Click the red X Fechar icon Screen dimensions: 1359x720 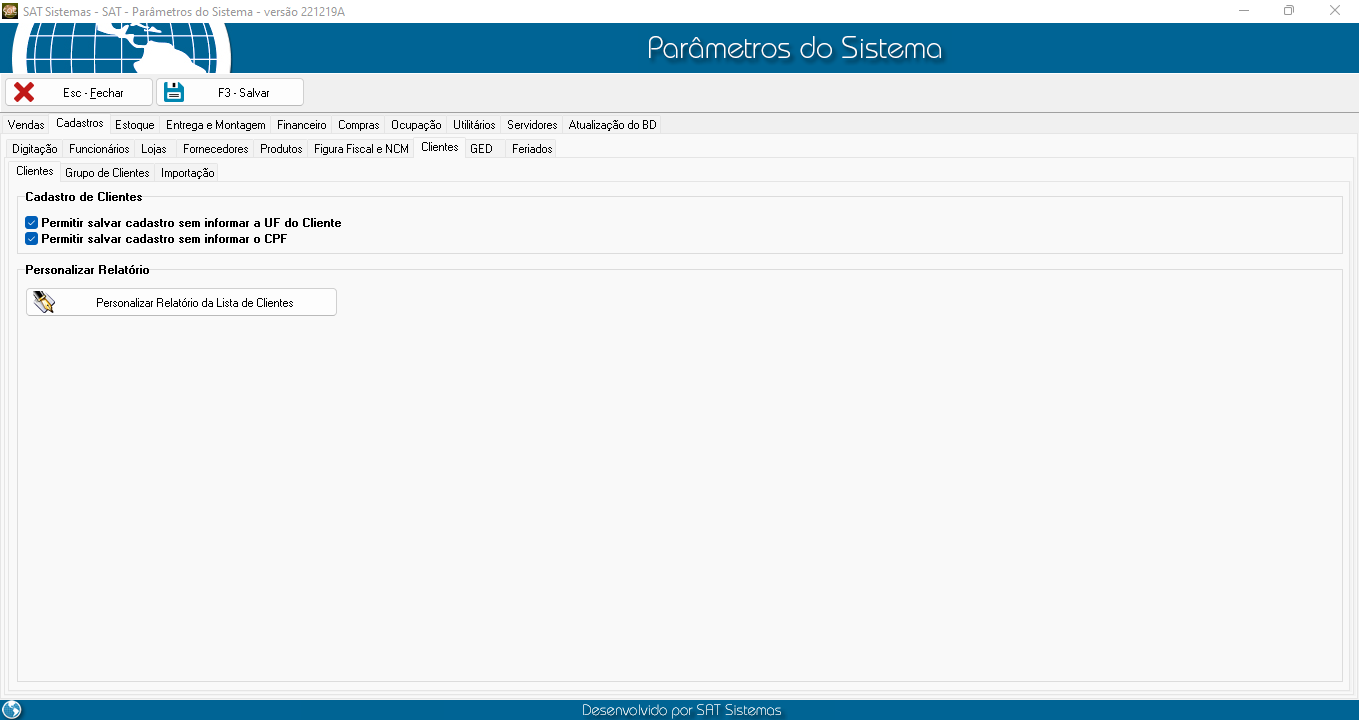coord(24,92)
